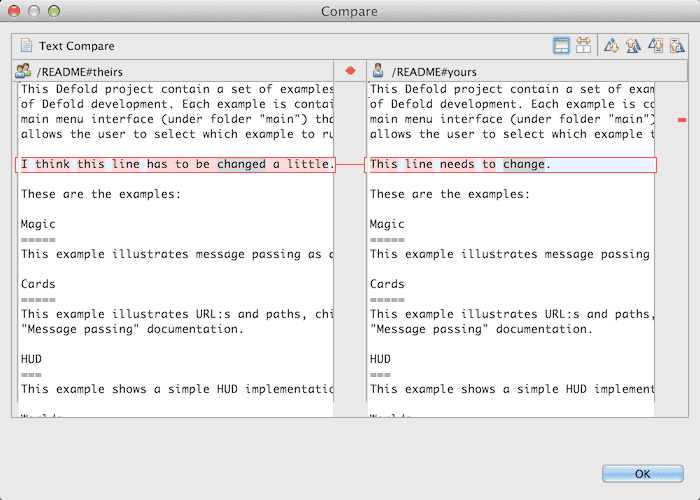Screen dimensions: 700x500
Task: Click the "HUD" heading in yours pane
Action: coord(380,359)
